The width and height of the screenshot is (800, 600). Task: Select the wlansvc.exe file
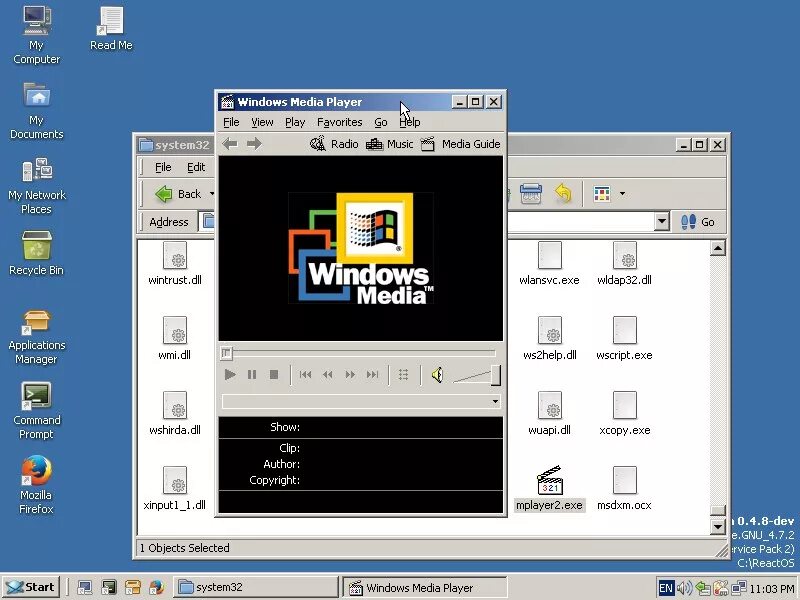tap(549, 263)
